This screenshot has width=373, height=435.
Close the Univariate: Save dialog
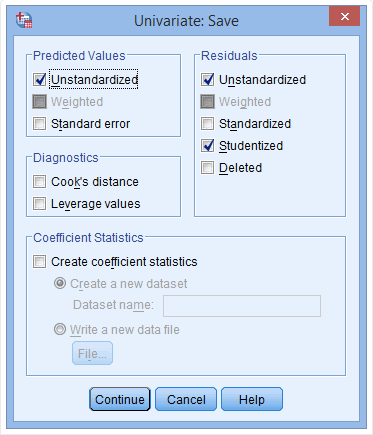click(x=344, y=16)
